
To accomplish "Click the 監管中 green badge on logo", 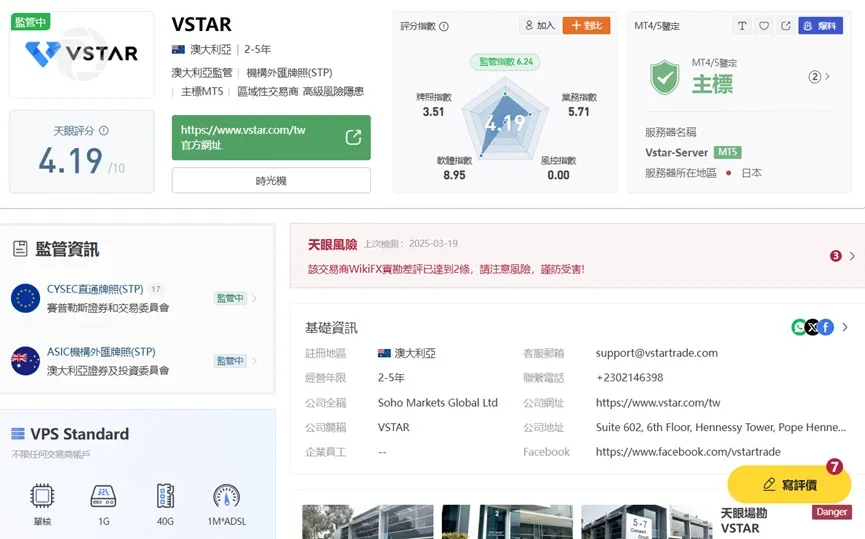I will pos(30,22).
